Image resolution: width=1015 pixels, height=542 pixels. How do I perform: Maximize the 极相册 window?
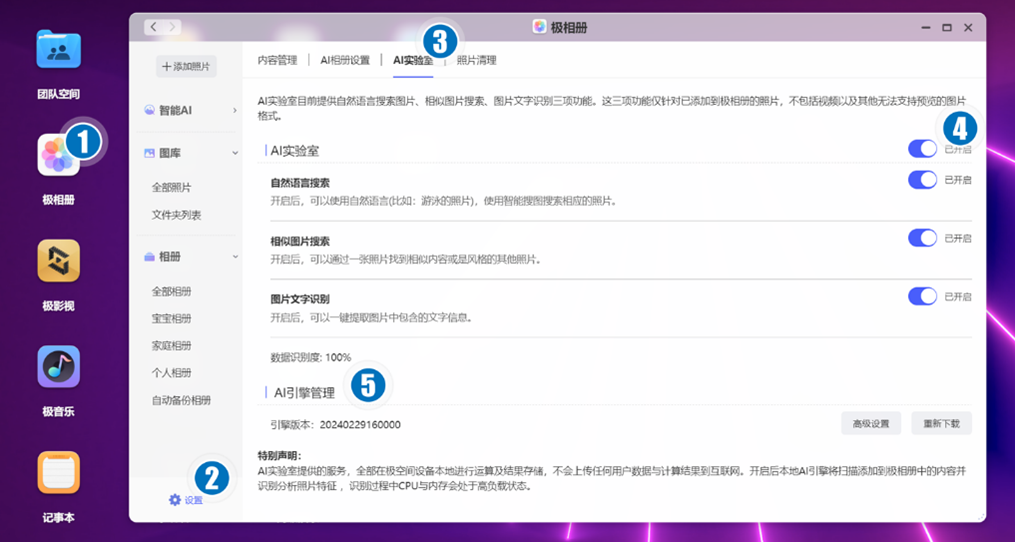click(x=946, y=28)
